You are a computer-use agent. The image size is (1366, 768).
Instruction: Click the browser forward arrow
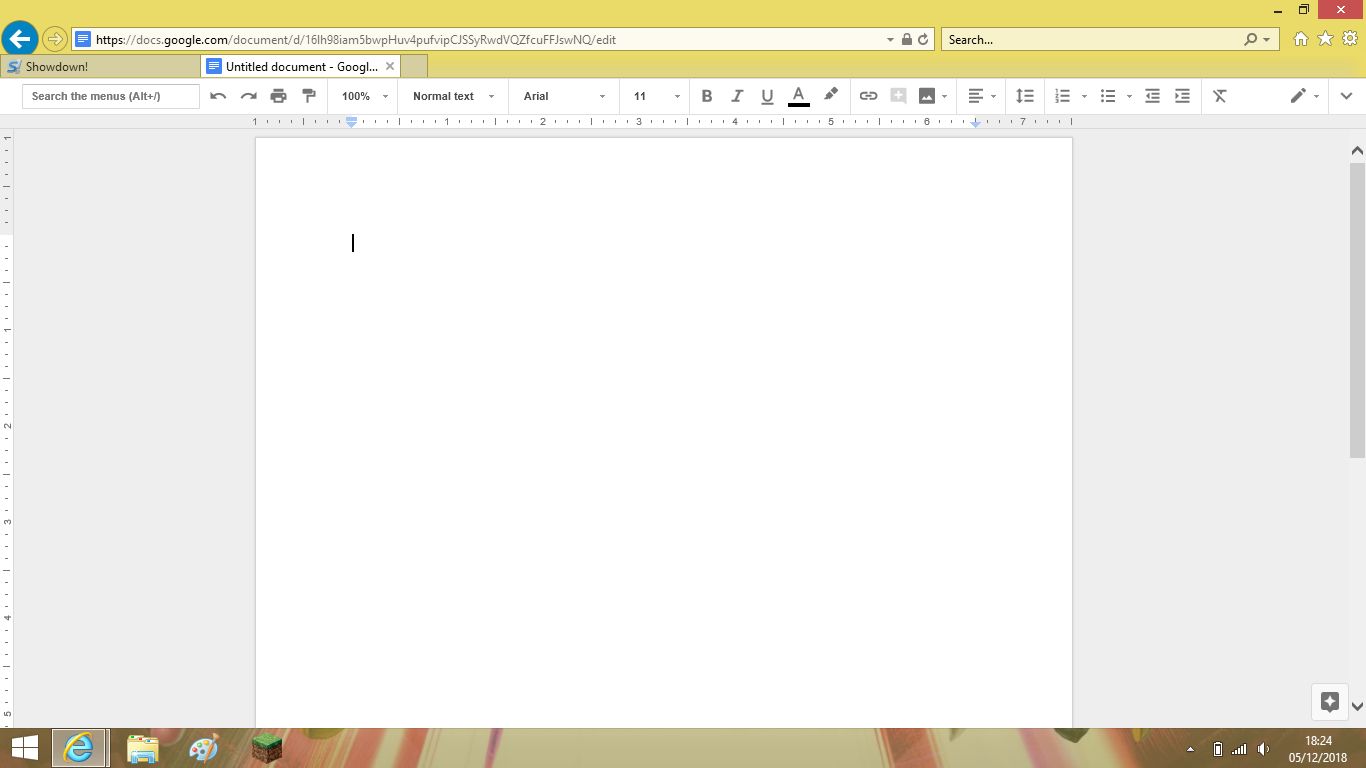[x=55, y=40]
